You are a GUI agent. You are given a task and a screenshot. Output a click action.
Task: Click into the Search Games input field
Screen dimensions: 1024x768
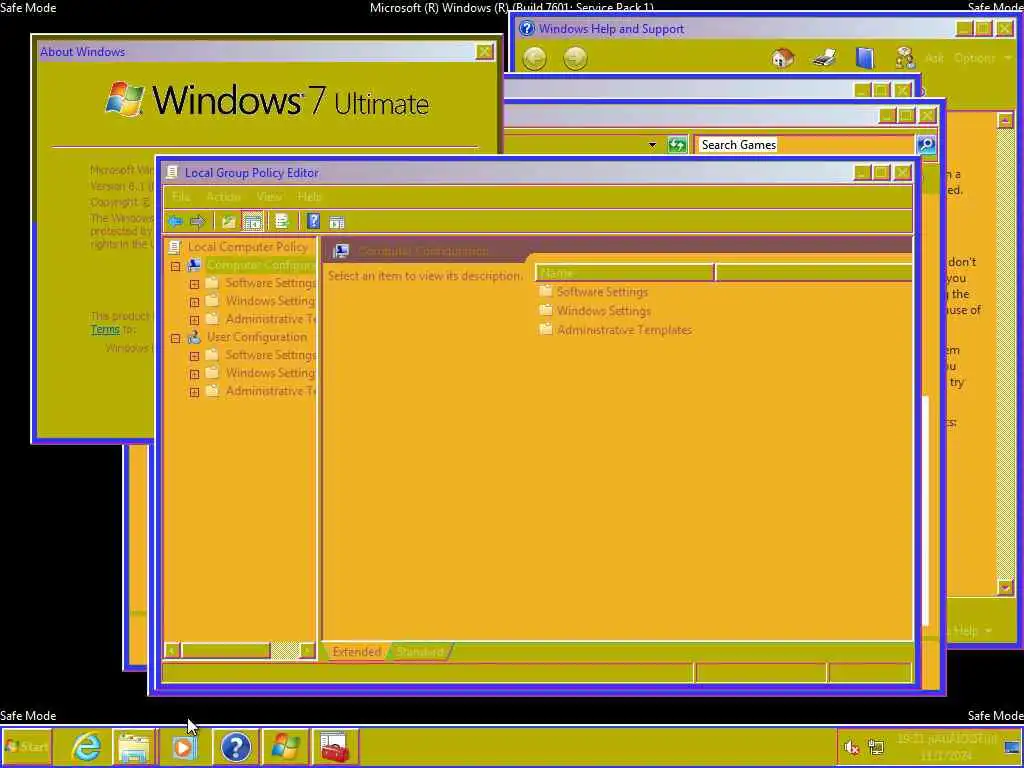(804, 144)
